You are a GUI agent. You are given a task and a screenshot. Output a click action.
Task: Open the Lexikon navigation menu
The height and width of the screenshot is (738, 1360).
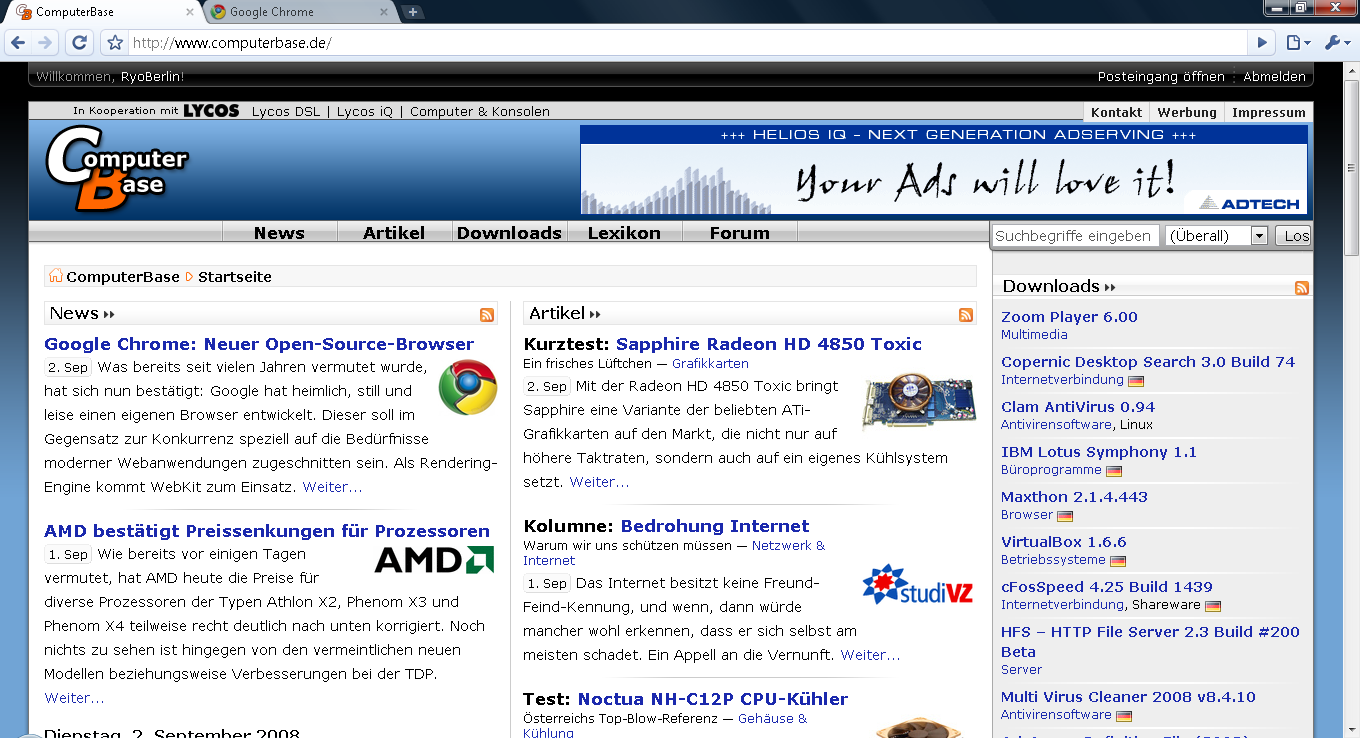point(624,233)
